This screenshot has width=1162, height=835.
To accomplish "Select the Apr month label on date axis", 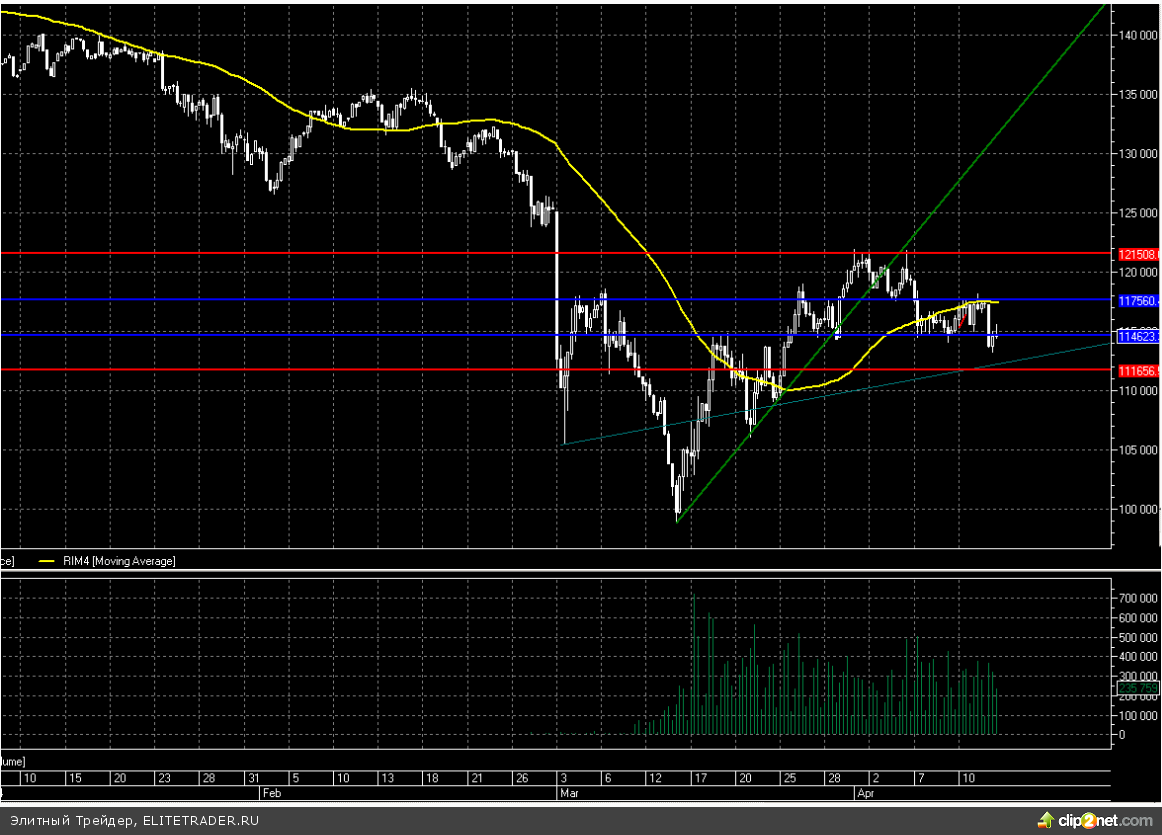I will (864, 791).
